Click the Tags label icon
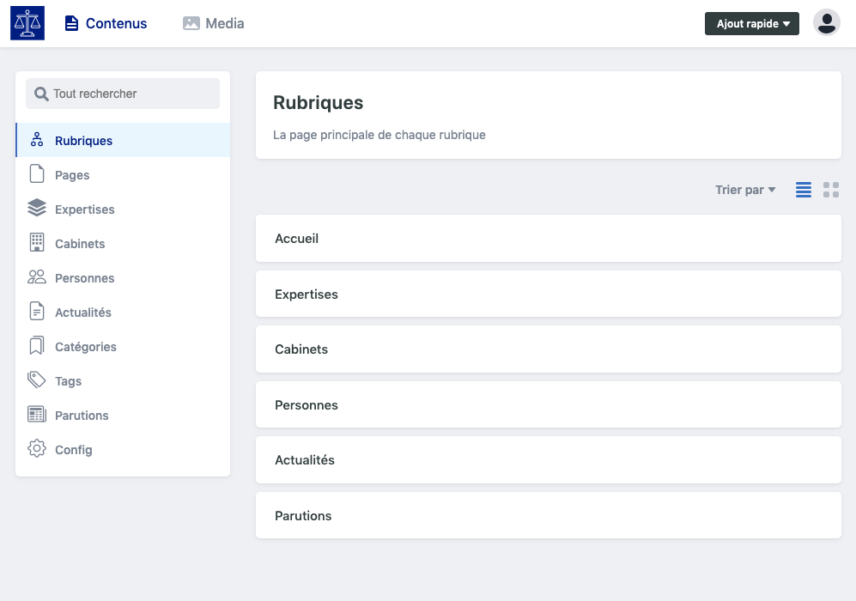 (x=37, y=380)
